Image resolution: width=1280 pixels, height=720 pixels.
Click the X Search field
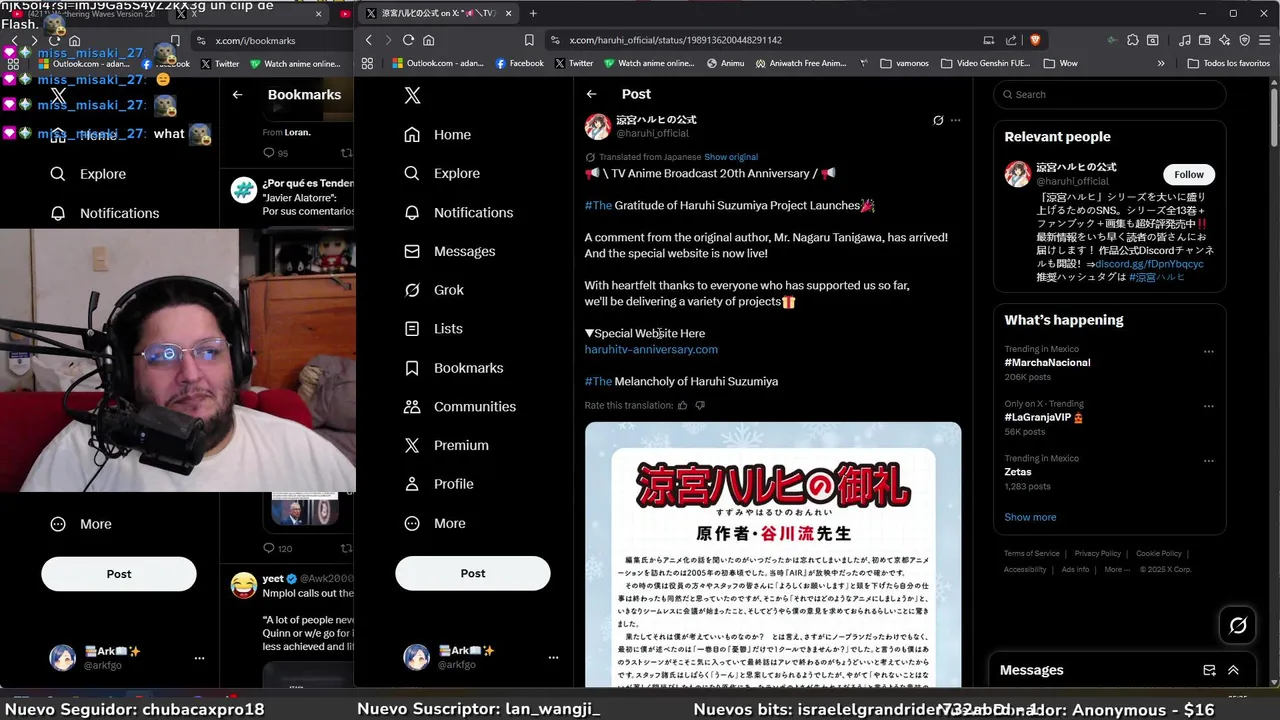pyautogui.click(x=1109, y=95)
